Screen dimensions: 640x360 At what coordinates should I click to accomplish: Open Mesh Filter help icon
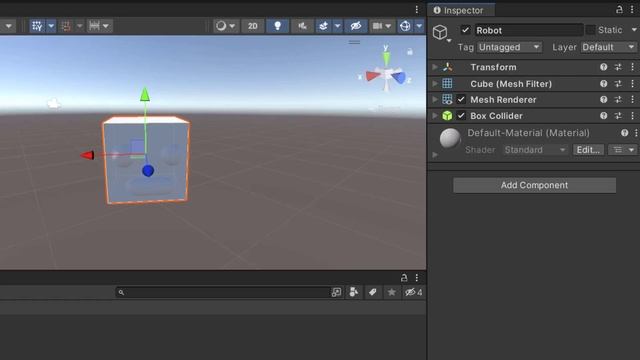[604, 84]
